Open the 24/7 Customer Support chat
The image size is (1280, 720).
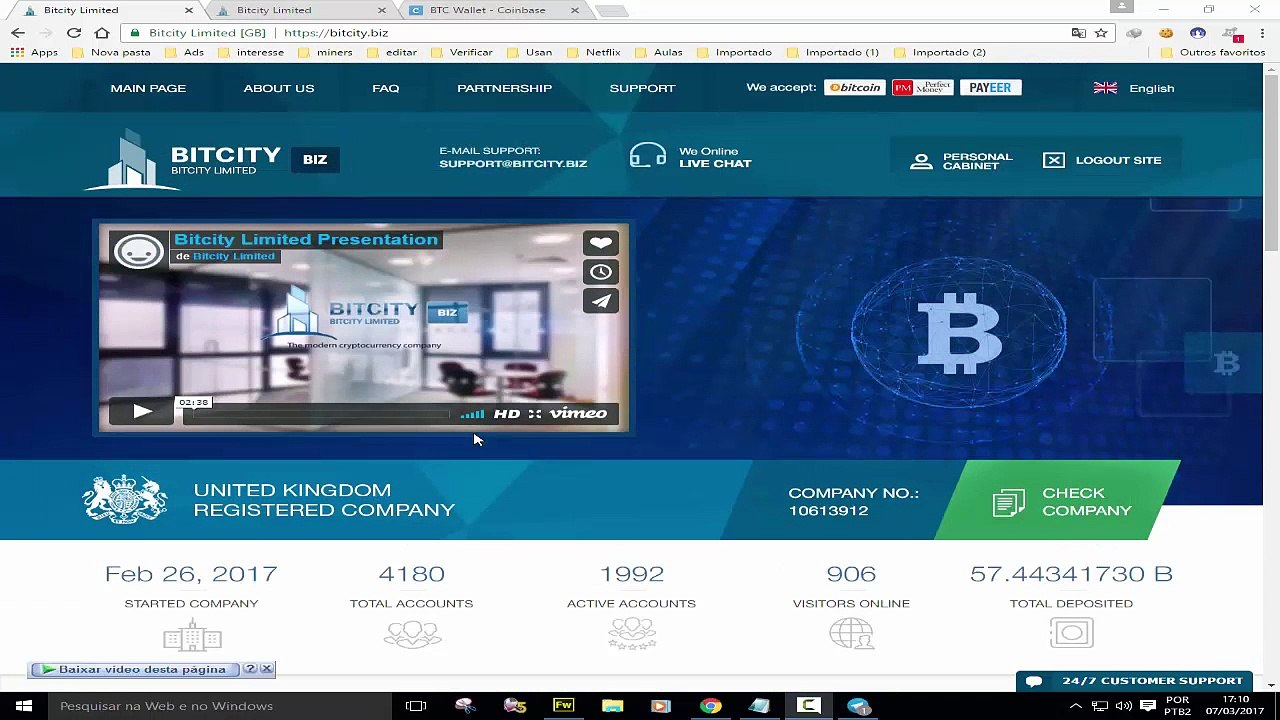[x=1135, y=681]
